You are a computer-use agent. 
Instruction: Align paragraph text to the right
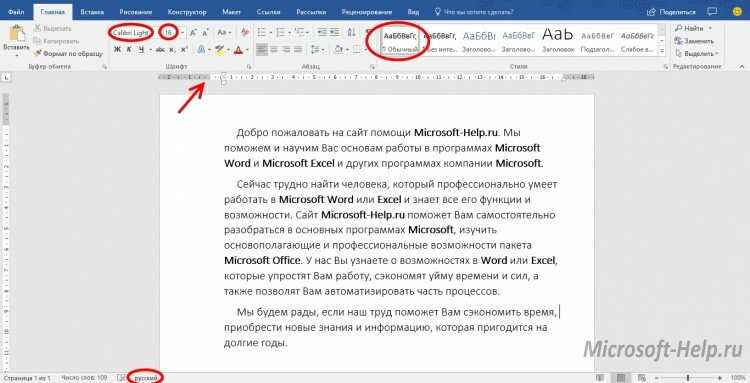[x=286, y=49]
